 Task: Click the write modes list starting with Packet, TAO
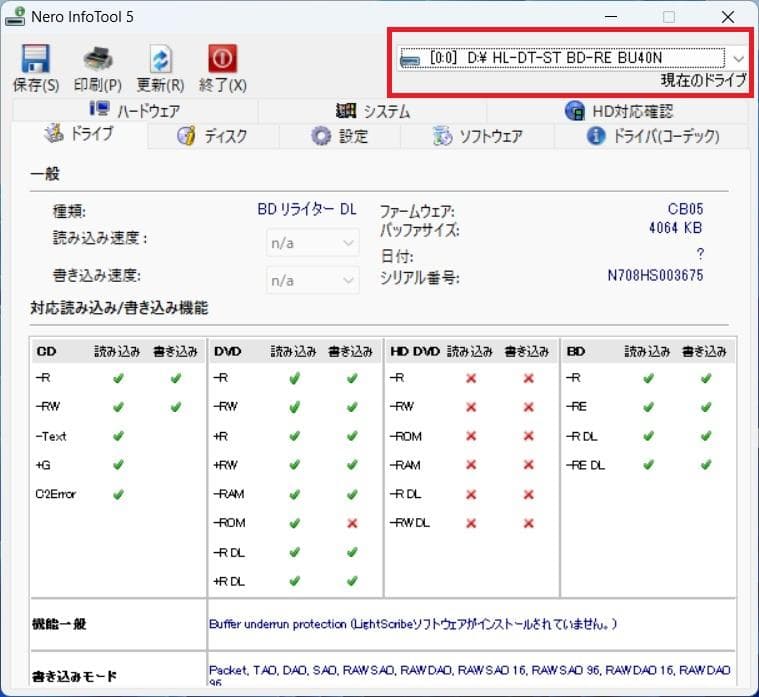[470, 674]
